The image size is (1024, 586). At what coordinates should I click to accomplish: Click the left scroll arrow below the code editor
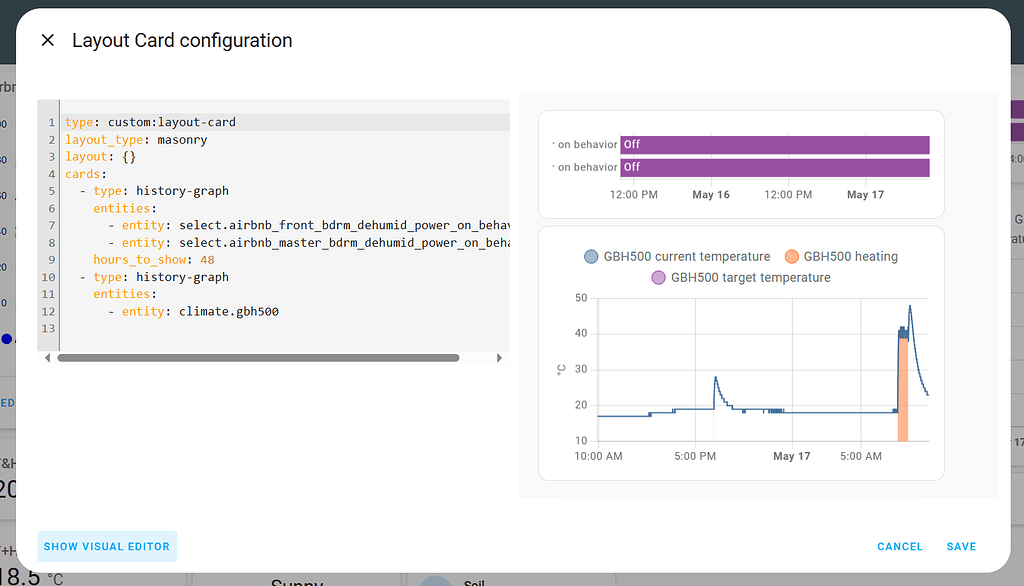(x=47, y=357)
